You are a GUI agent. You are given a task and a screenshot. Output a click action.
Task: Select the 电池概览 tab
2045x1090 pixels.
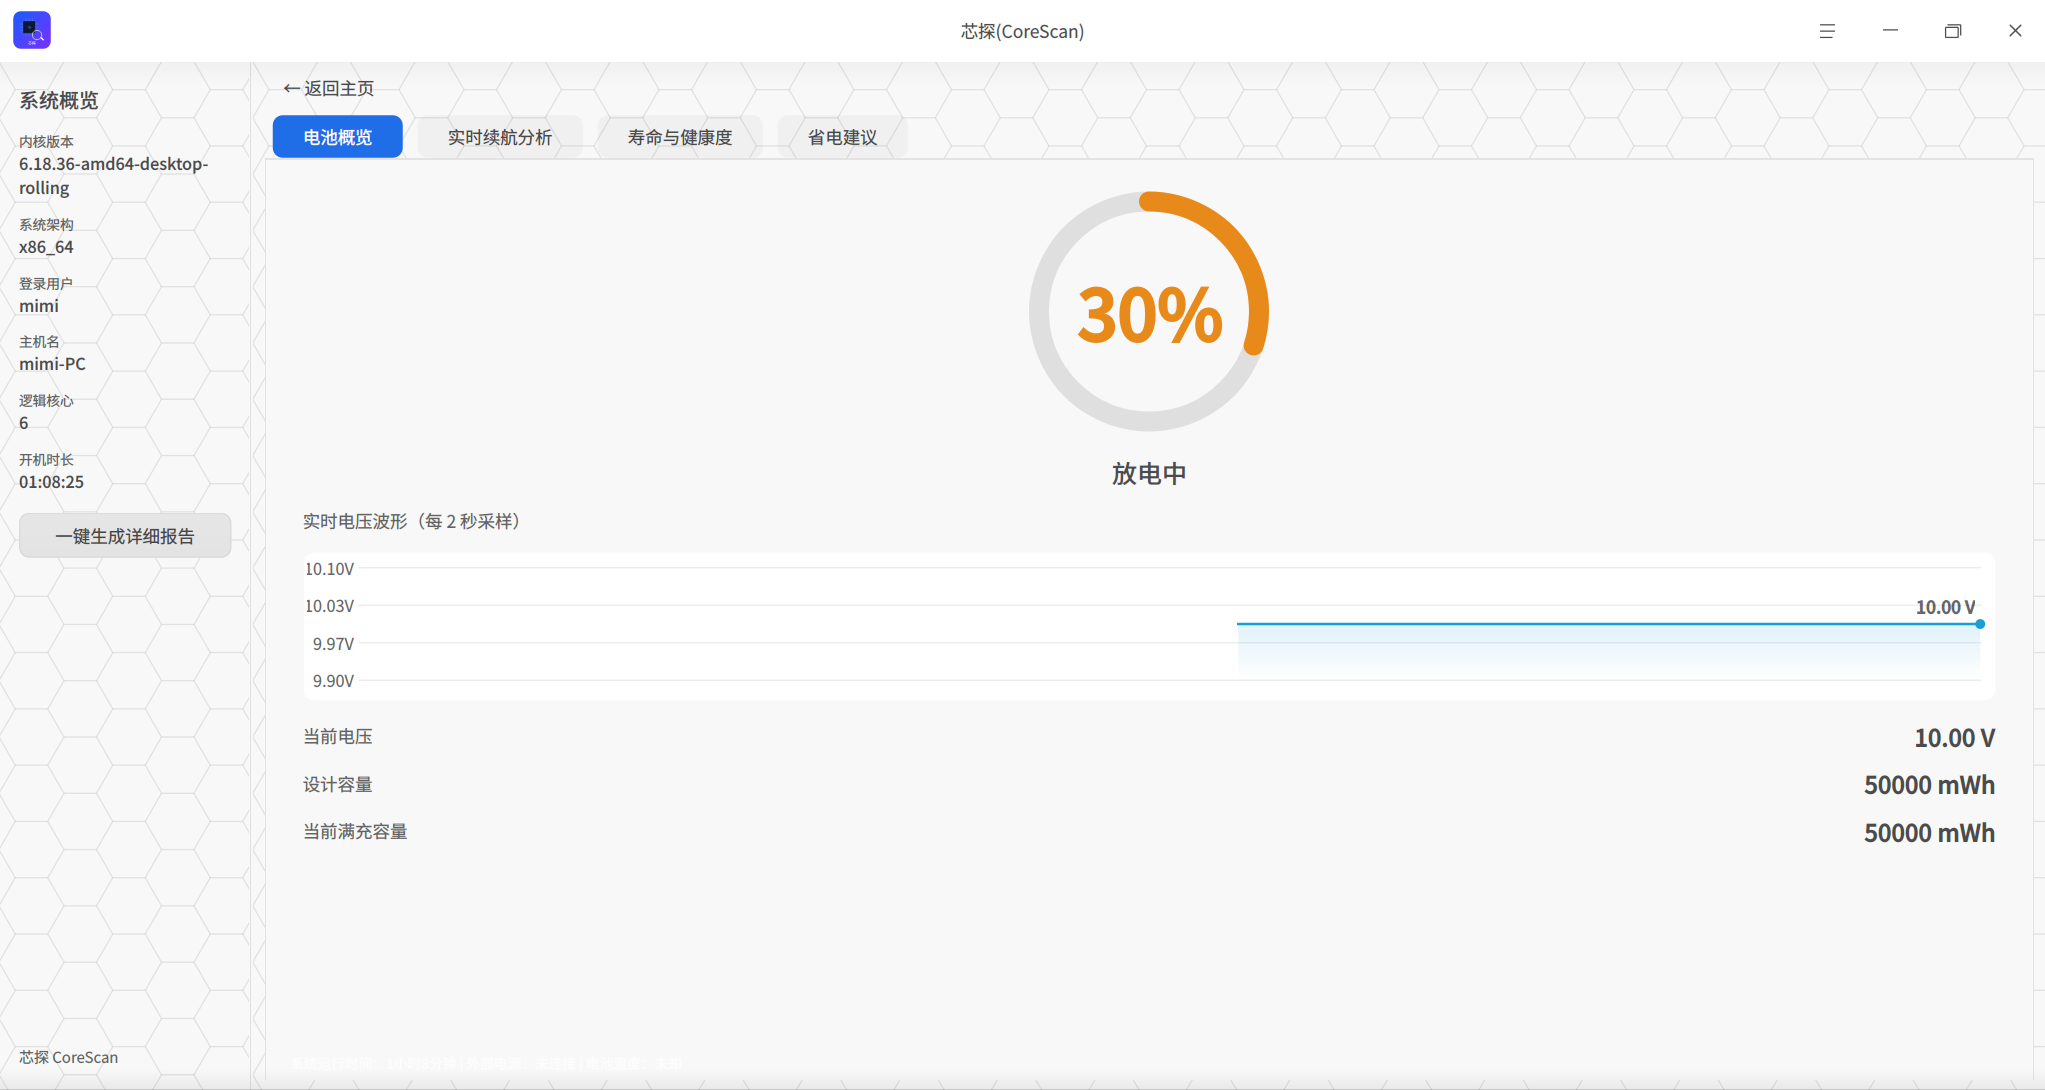coord(338,137)
